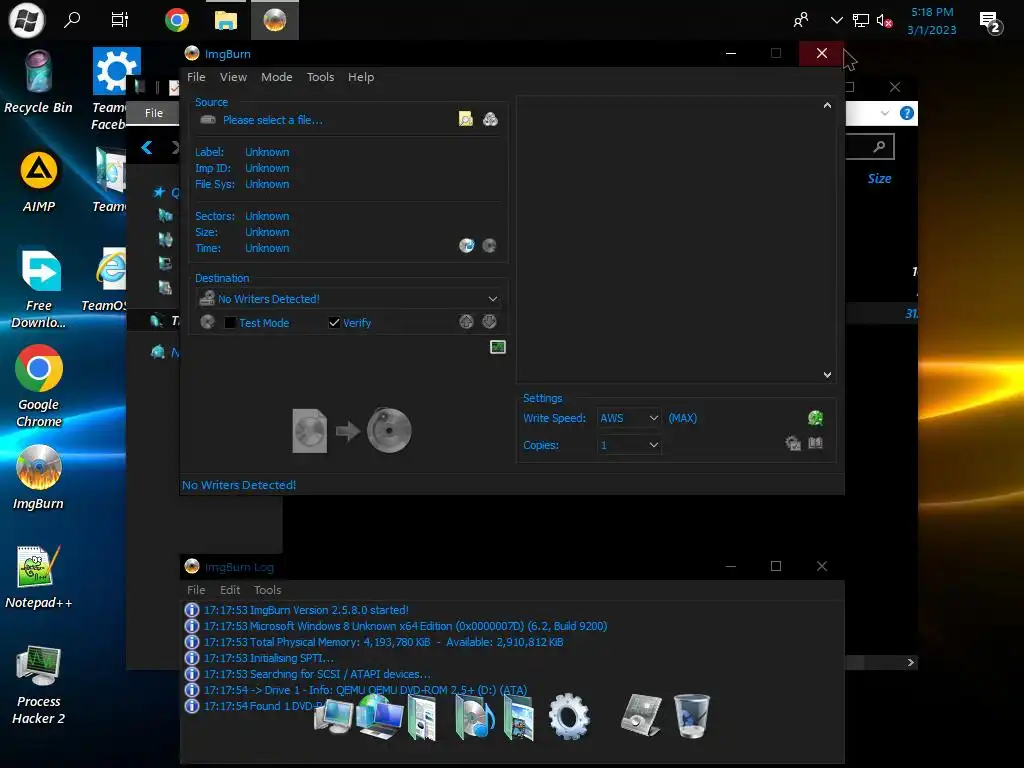Click 'Please select a file...' source text
This screenshot has width=1024, height=768.
pos(272,120)
